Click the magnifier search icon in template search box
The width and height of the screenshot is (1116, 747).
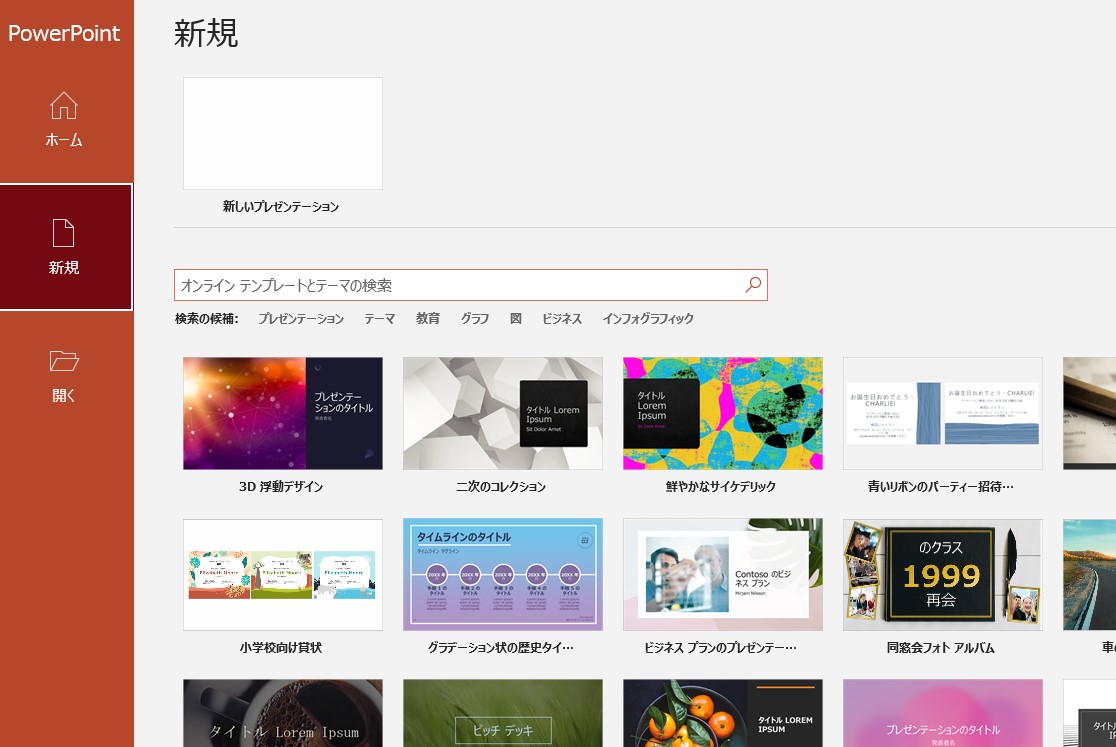[753, 285]
